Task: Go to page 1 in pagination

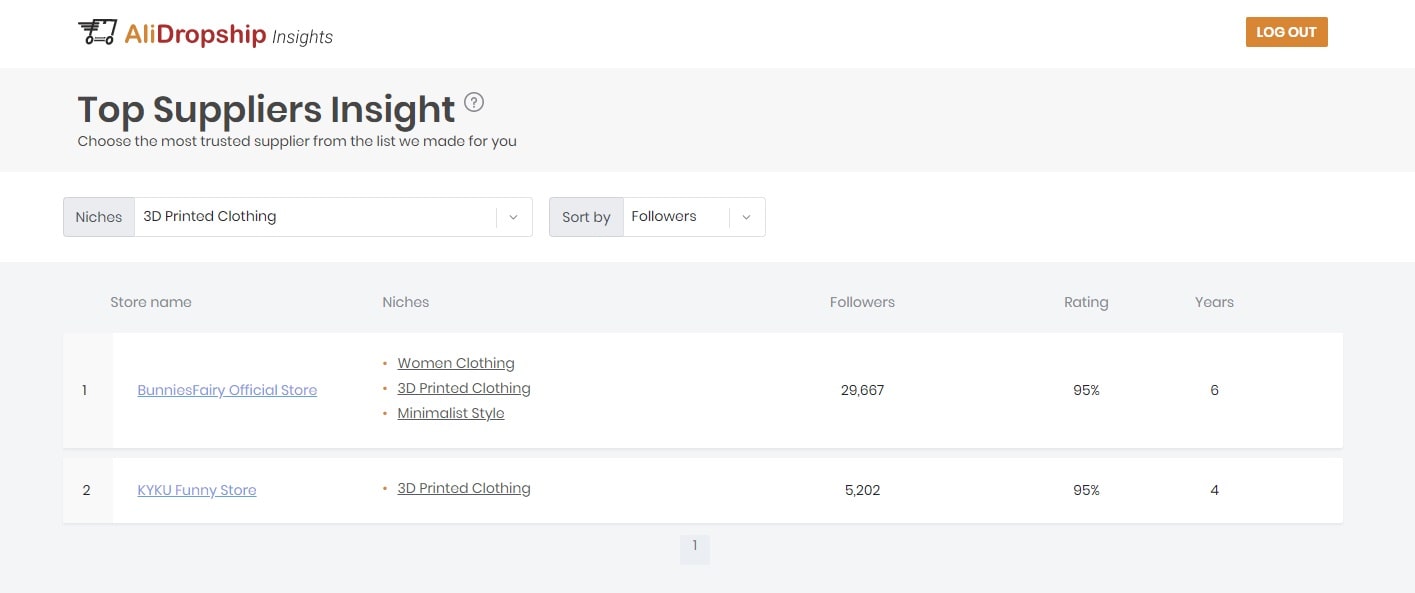Action: tap(695, 546)
